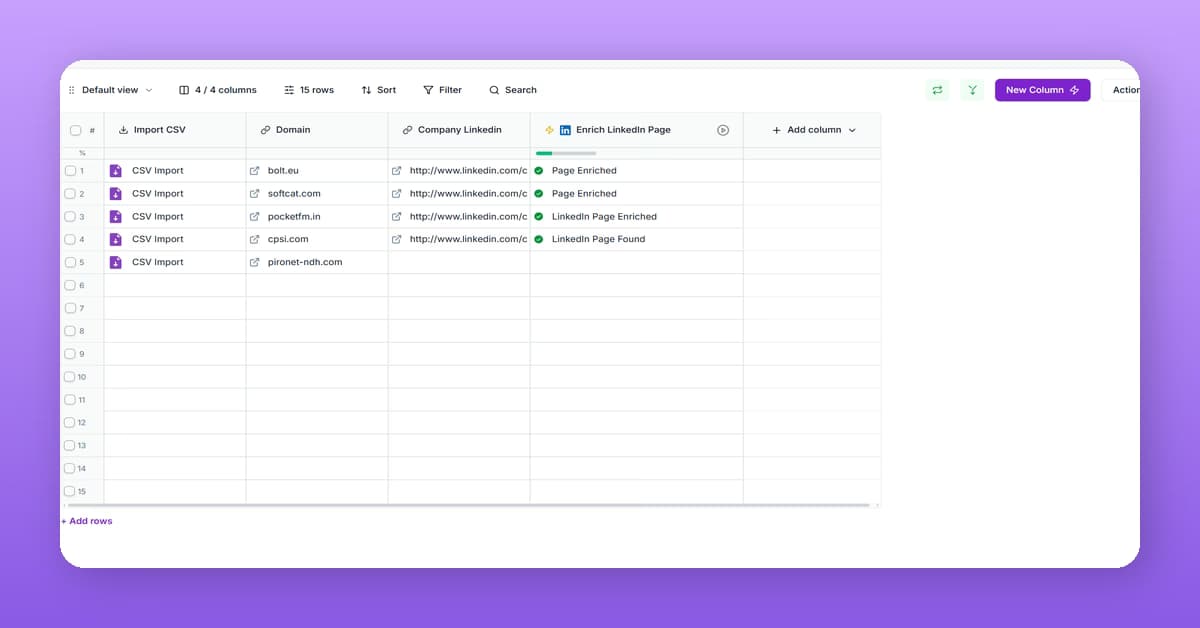
Task: Open the Filter menu item
Action: click(x=442, y=89)
